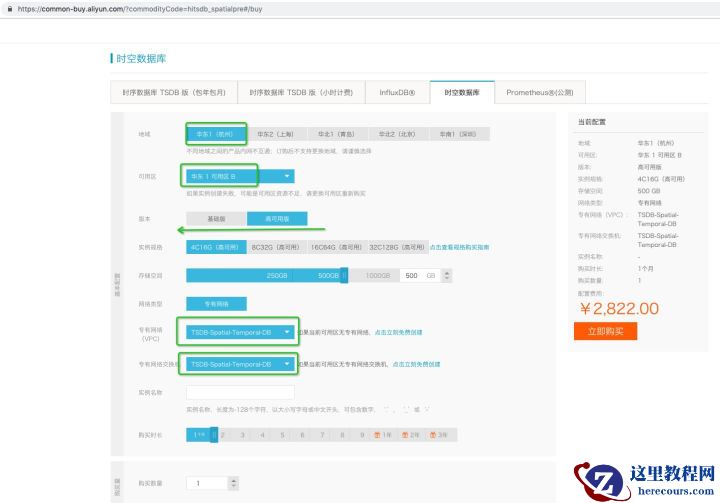
Task: Open the 华东 1 可用区 B zone dropdown
Action: (x=240, y=176)
